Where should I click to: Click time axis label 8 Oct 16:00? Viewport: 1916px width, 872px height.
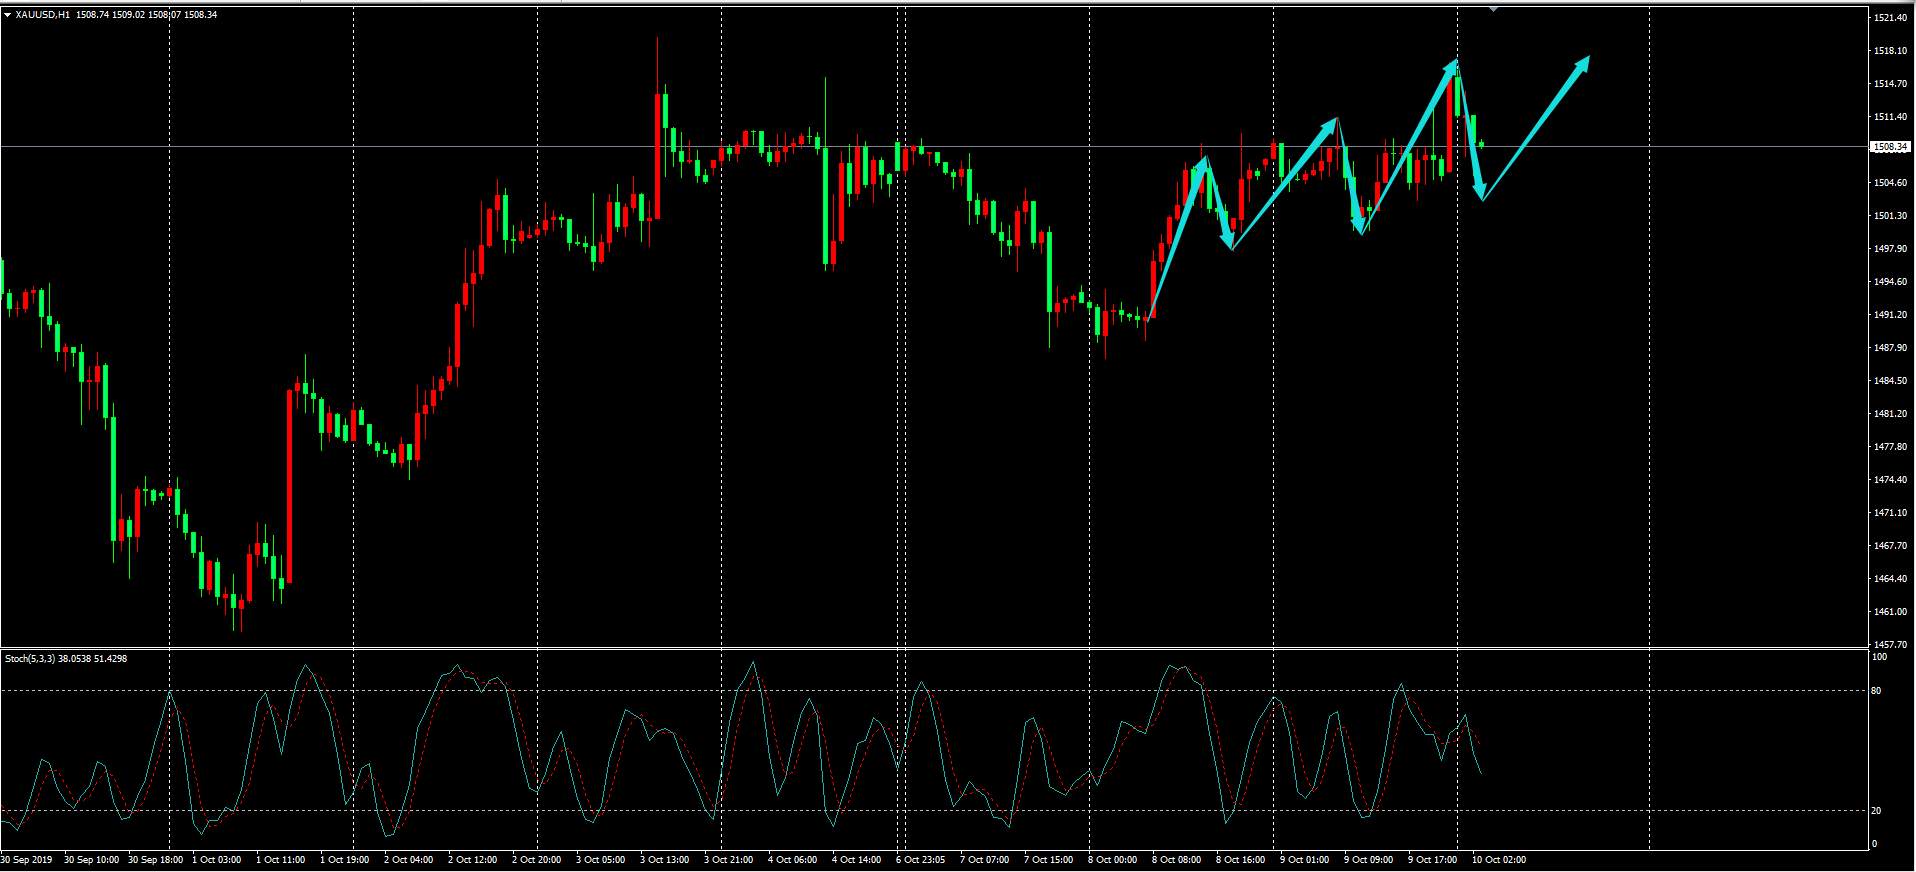click(1241, 860)
